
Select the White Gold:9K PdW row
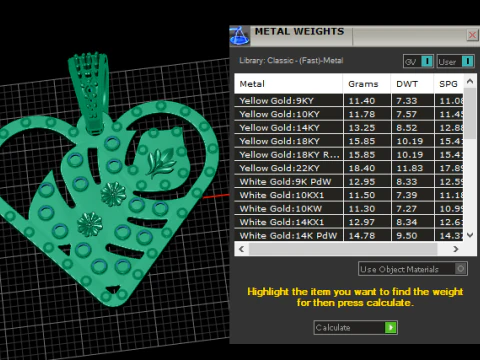[349, 182]
